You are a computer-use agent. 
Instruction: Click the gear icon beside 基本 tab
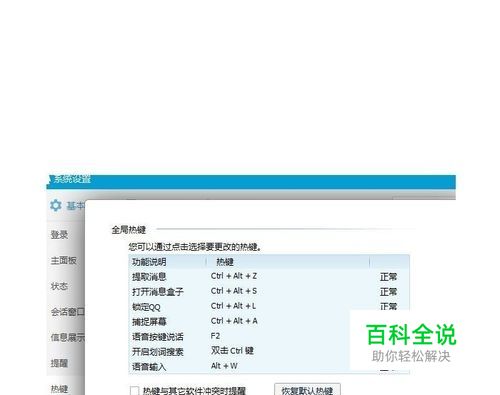pyautogui.click(x=56, y=205)
